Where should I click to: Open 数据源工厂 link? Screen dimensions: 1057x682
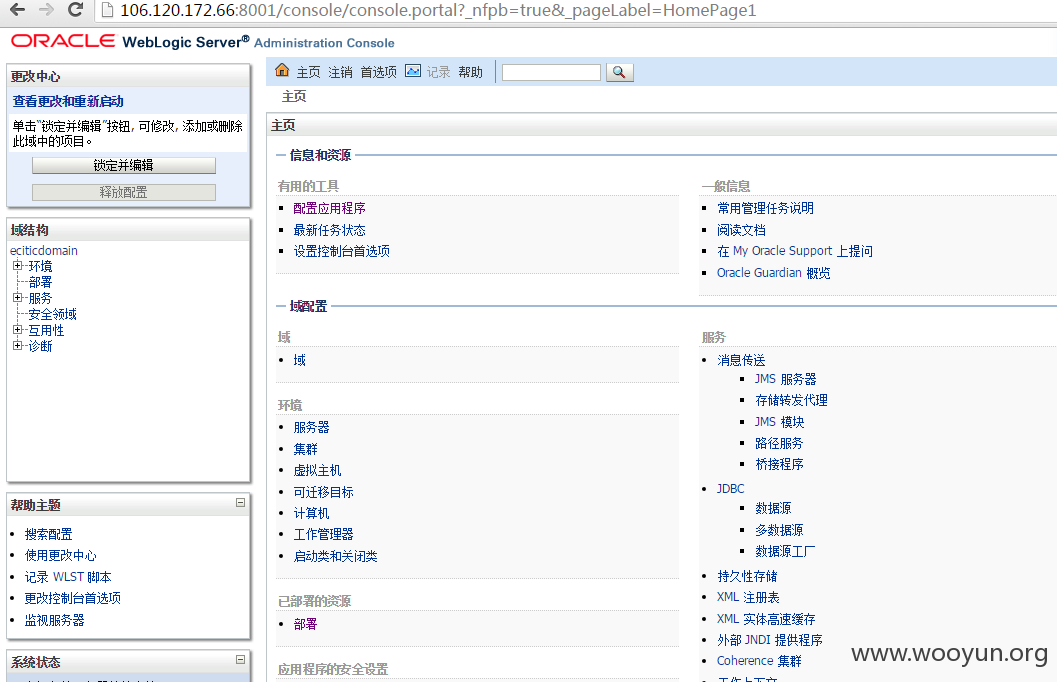pyautogui.click(x=785, y=551)
